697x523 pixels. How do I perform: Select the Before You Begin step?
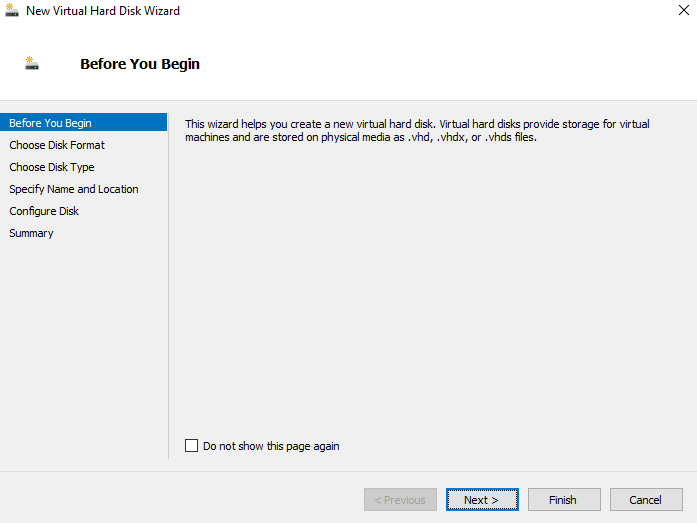pos(84,123)
